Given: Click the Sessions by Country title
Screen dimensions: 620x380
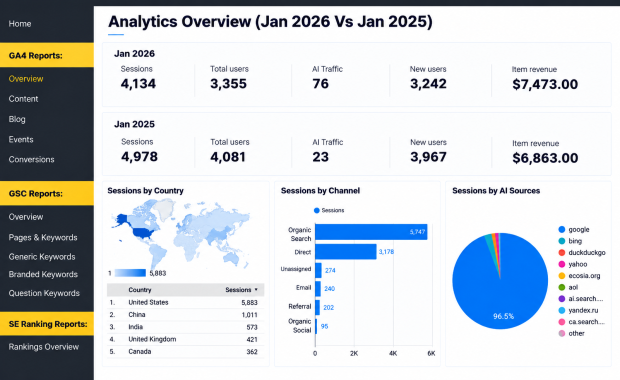Looking at the screenshot, I should 146,191.
